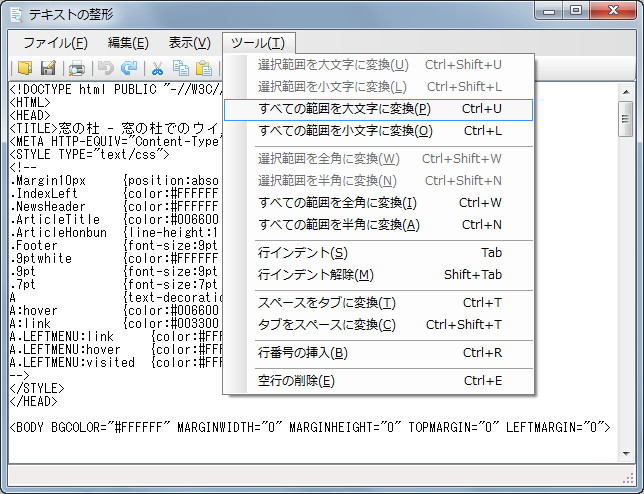Click the Cut scissors toolbar icon
The image size is (644, 494).
coord(157,68)
